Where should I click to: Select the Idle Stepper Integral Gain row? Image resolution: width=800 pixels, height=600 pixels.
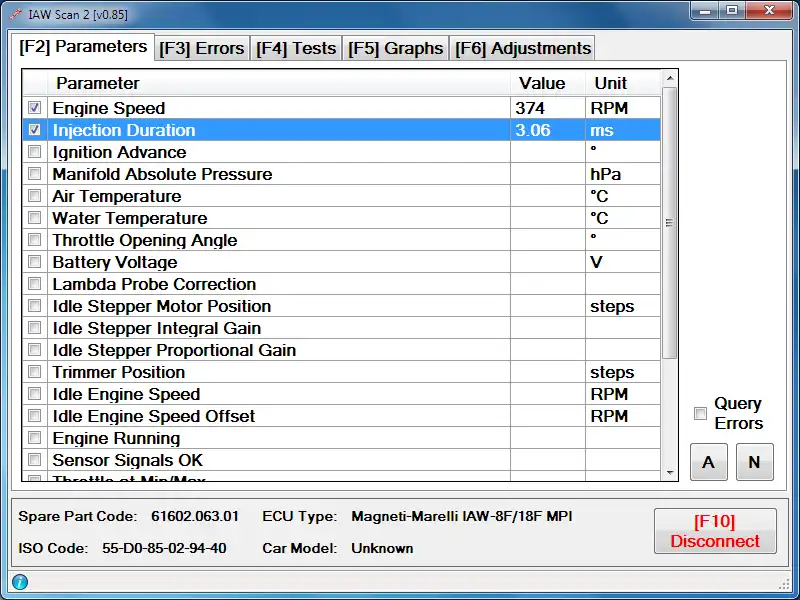[341, 328]
